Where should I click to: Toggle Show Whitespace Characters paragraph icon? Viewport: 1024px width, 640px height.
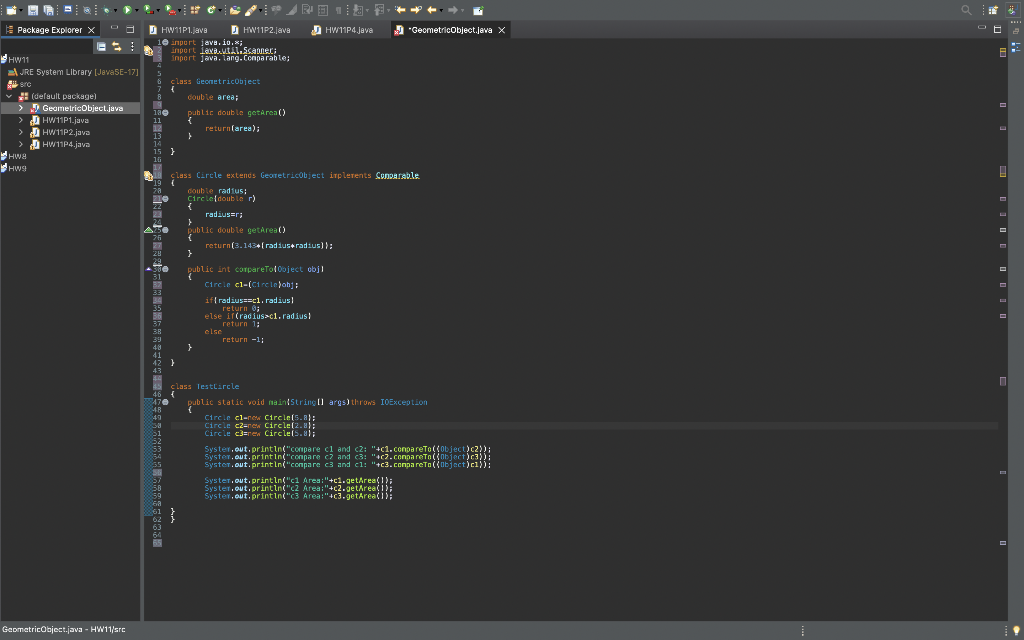click(338, 10)
